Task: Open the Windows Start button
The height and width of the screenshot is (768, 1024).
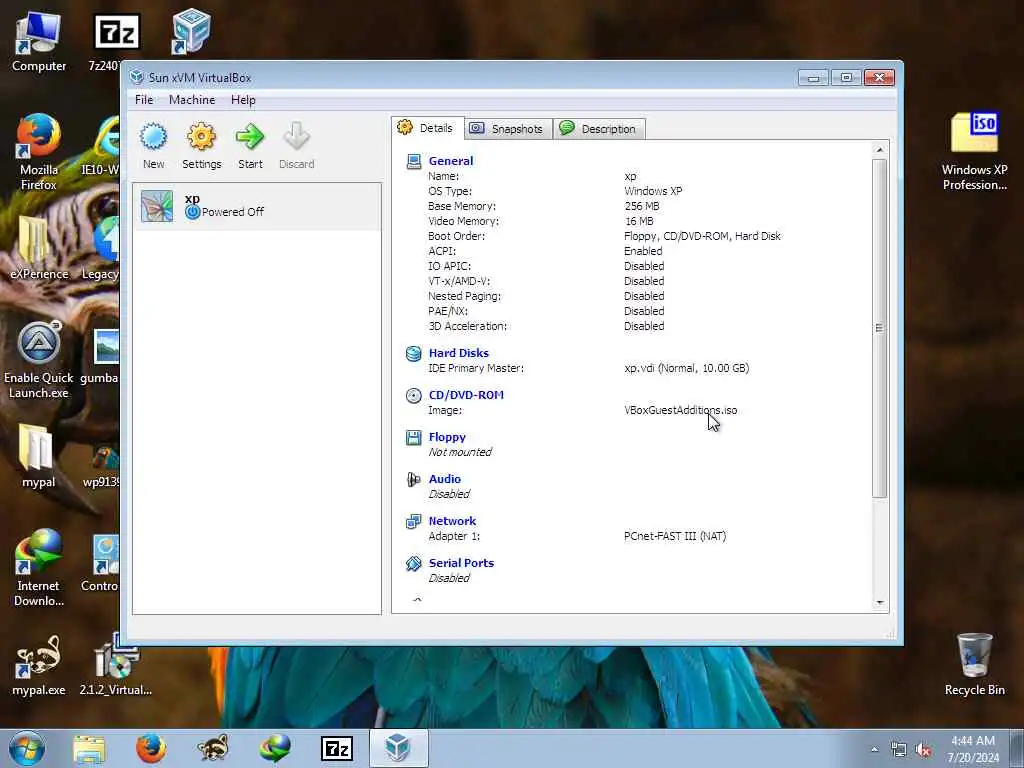Action: [x=27, y=748]
